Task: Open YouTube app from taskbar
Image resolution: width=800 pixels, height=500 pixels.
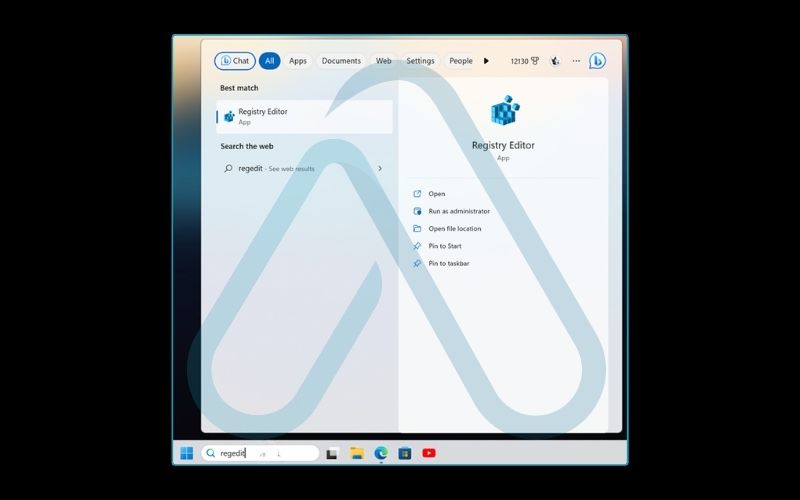Action: point(429,453)
